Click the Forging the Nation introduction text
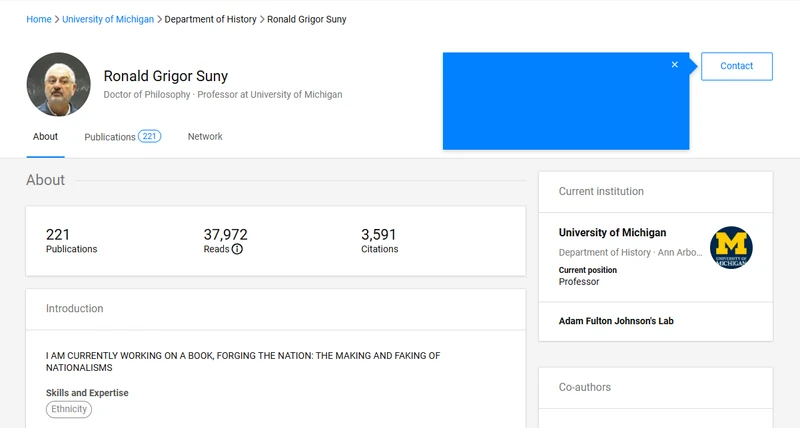 [243, 362]
